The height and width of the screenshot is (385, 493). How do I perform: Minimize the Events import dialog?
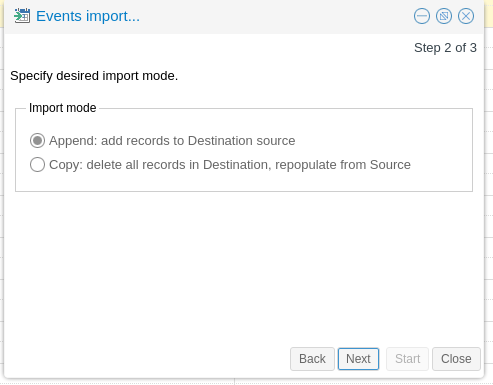pyautogui.click(x=422, y=16)
